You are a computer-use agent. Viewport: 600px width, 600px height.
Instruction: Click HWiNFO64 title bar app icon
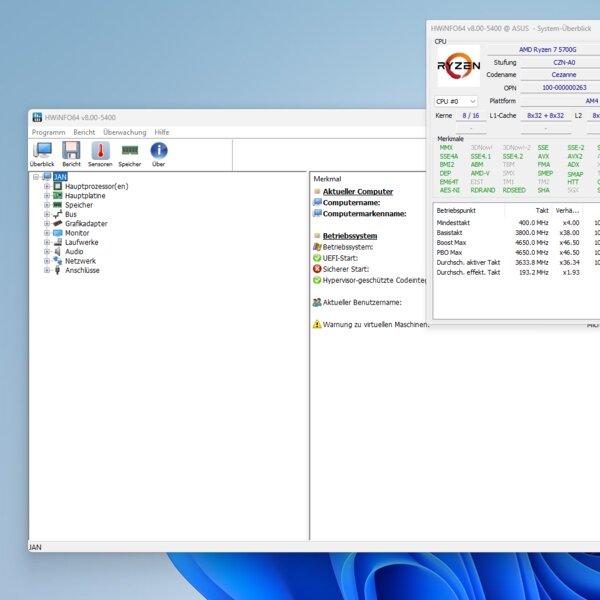(x=37, y=117)
